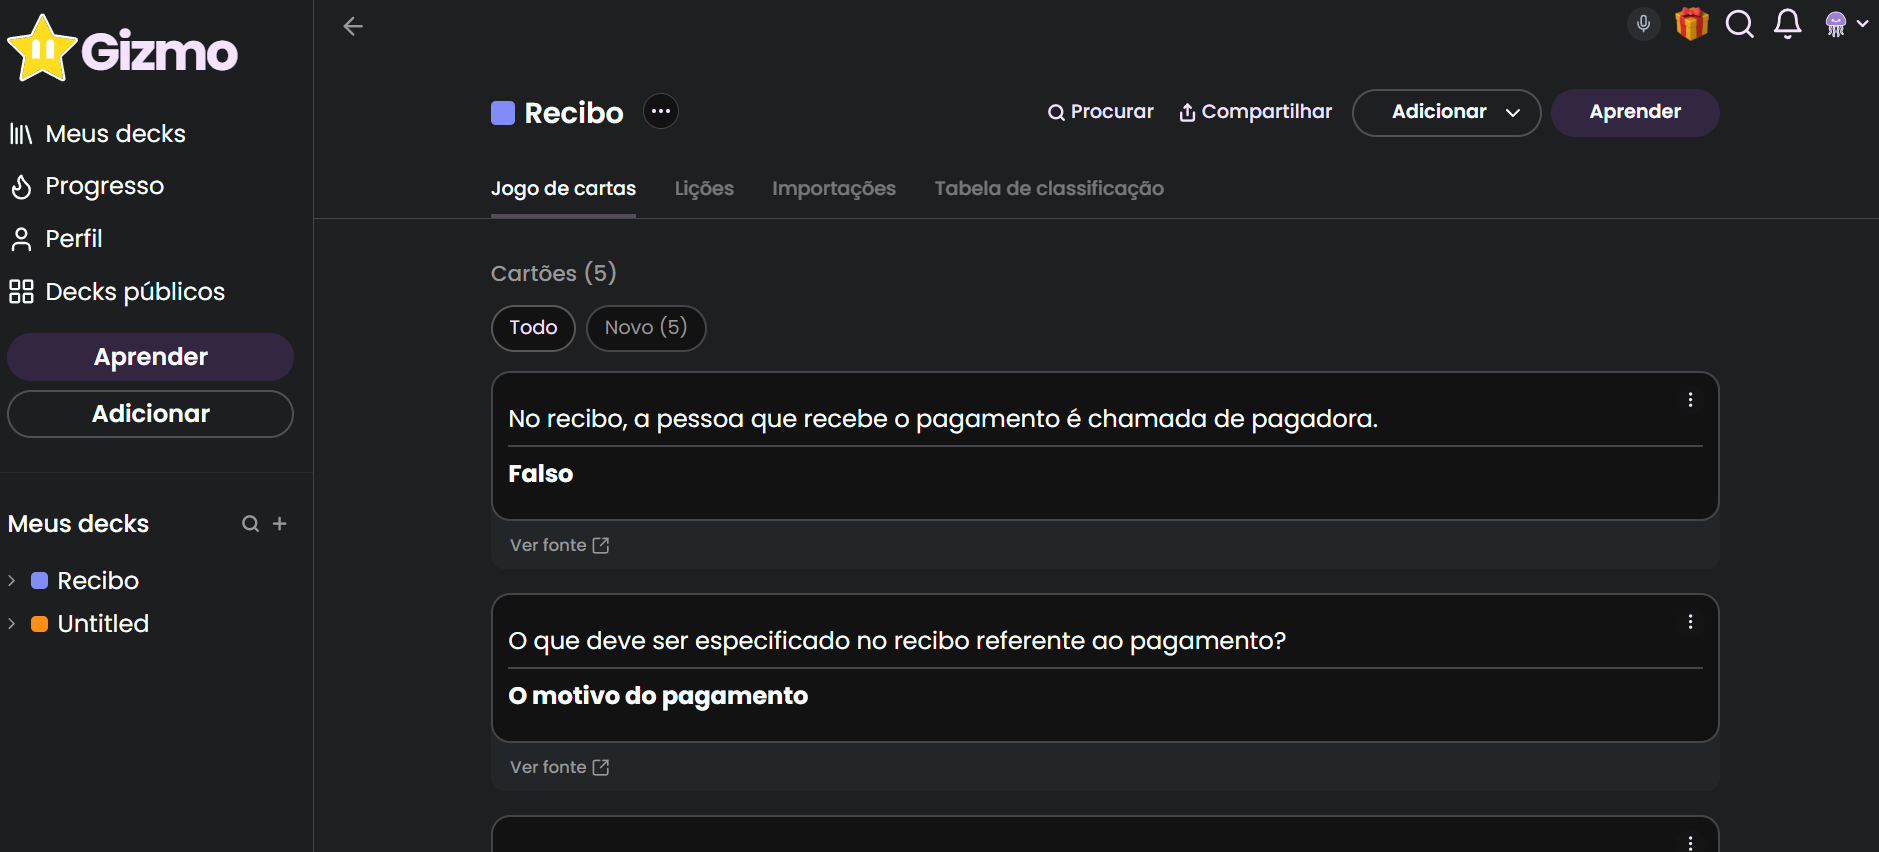This screenshot has width=1879, height=852.
Task: Switch to Tabela de classificação tab
Action: point(1049,188)
